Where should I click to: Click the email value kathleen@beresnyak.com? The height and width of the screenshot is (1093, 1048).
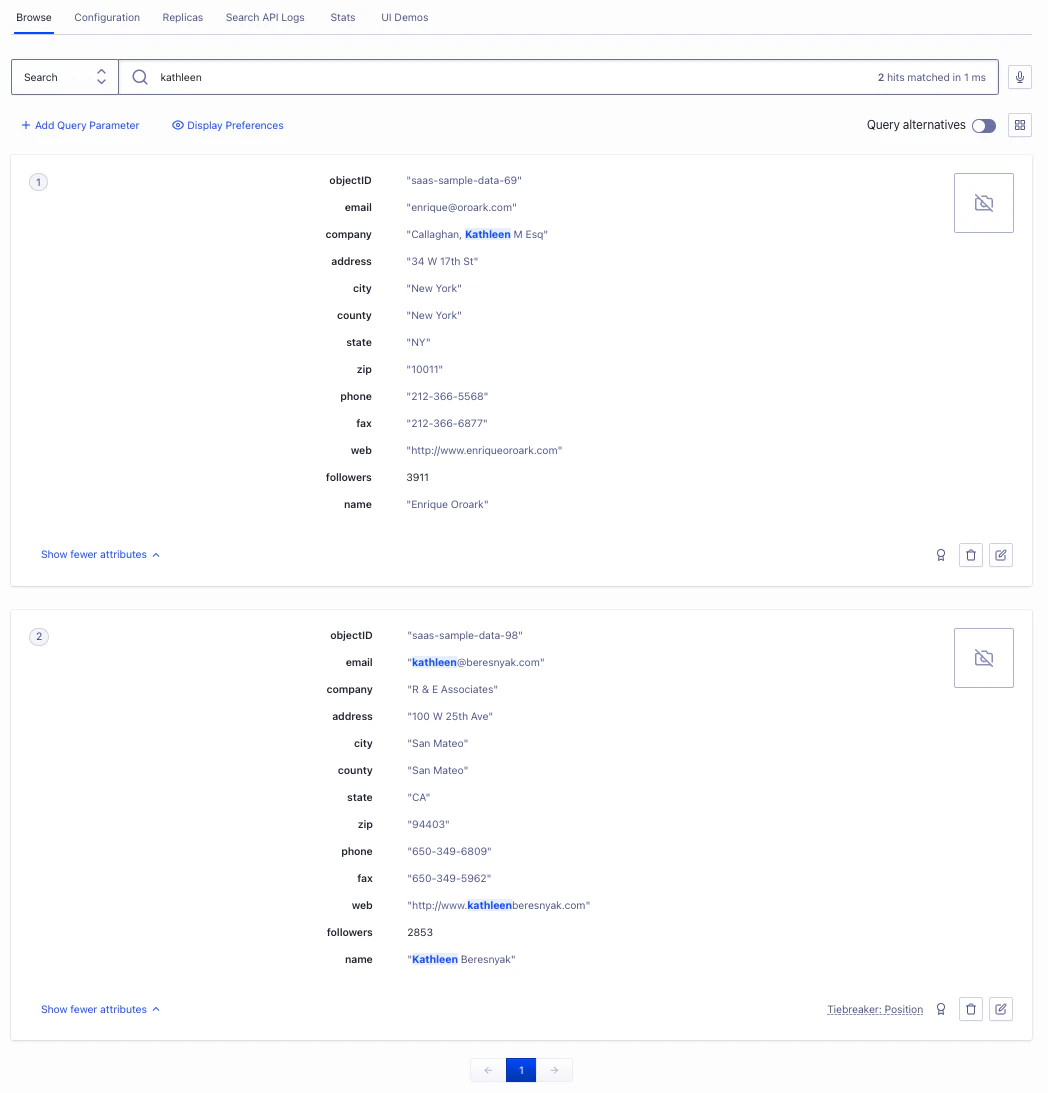click(476, 663)
